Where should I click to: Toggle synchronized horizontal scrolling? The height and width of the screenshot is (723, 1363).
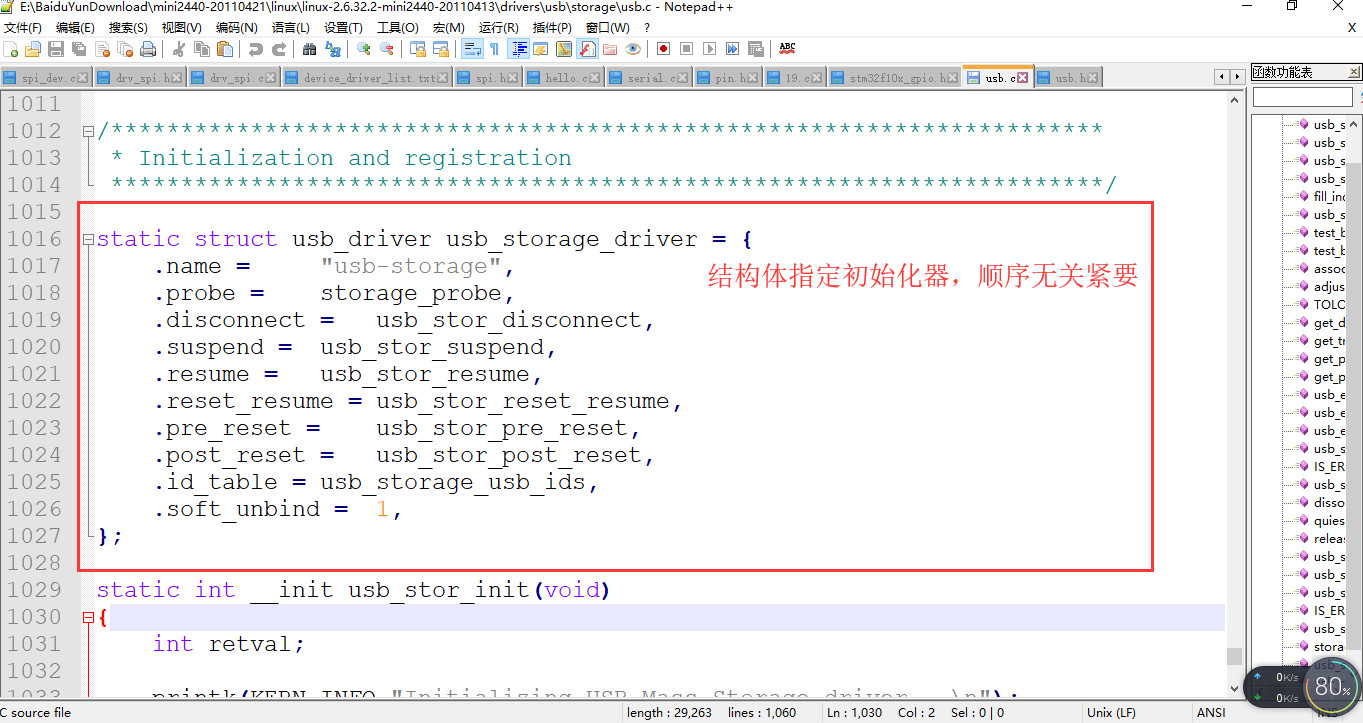point(440,48)
